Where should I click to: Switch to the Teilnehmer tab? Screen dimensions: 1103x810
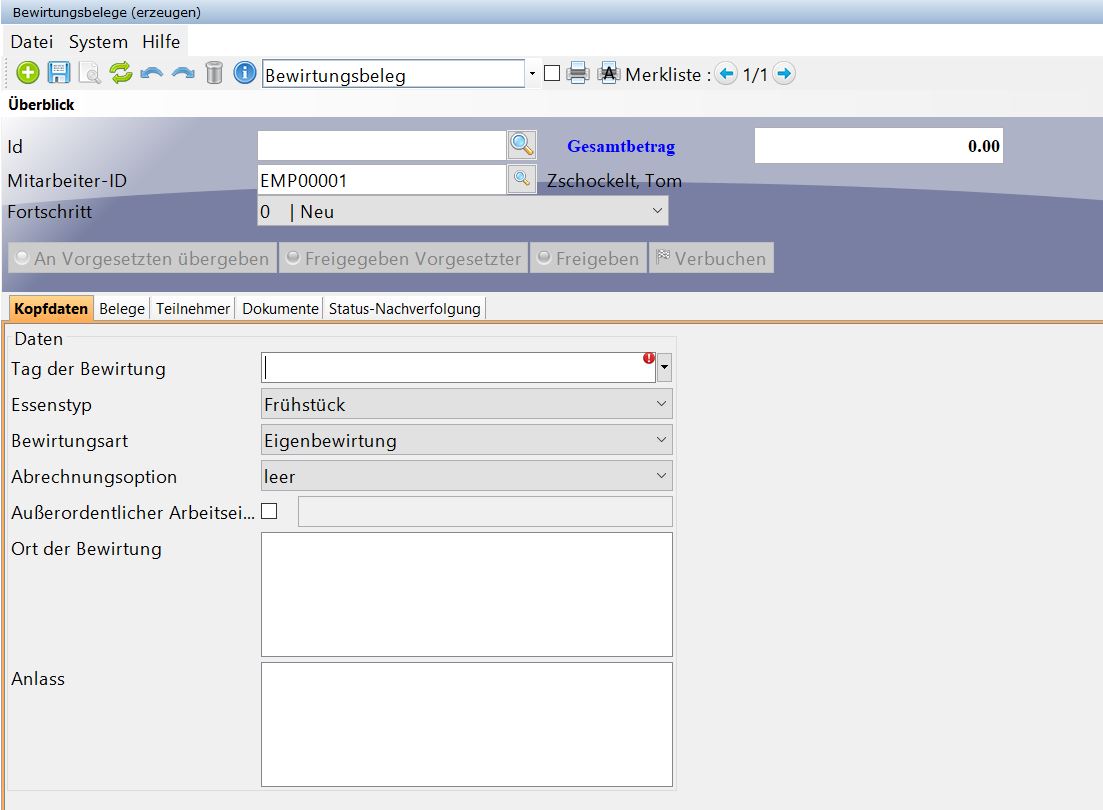tap(193, 309)
